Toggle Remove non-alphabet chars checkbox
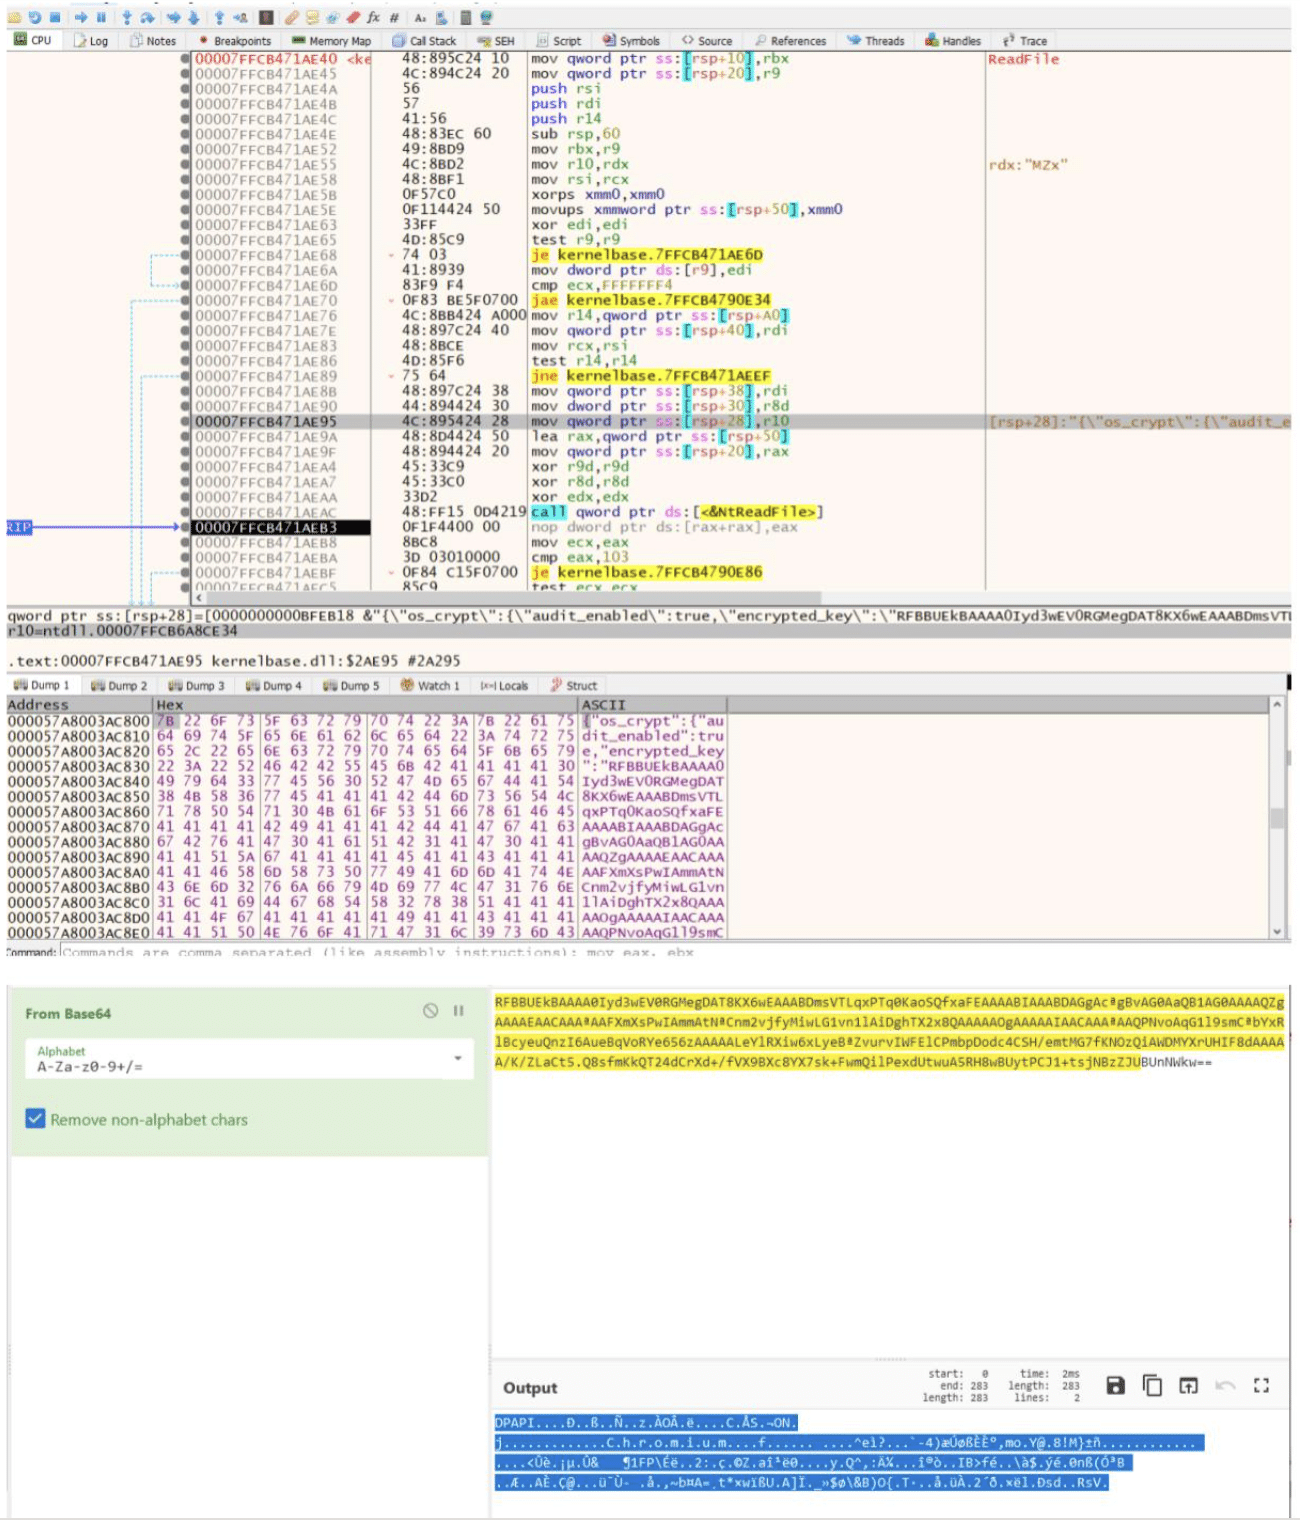Image resolution: width=1300 pixels, height=1520 pixels. (36, 1119)
